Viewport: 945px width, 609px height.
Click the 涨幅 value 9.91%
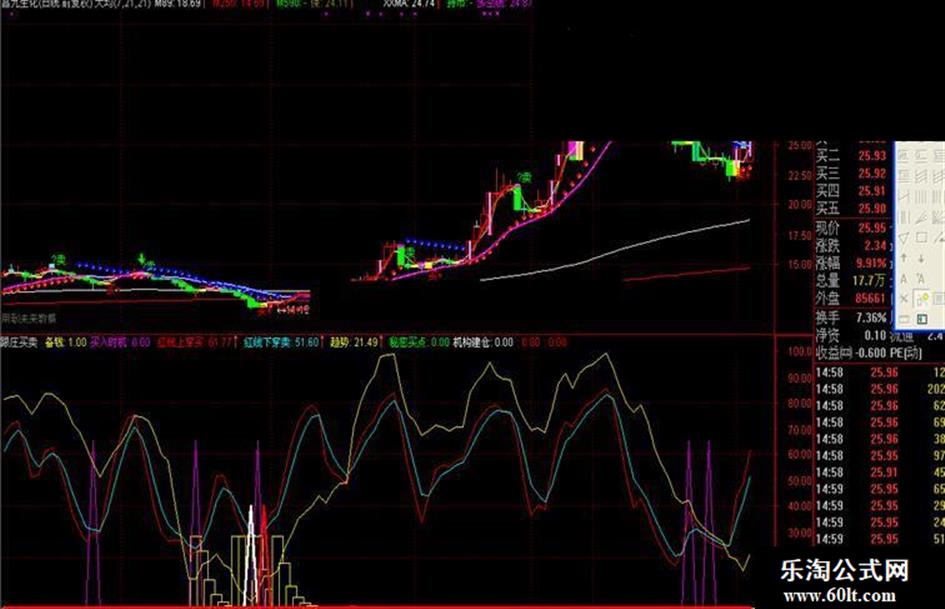tap(871, 263)
